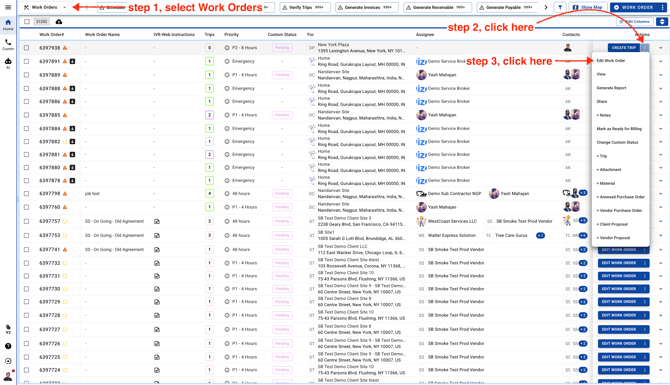Open the Generate Invoices tab

coord(367,7)
